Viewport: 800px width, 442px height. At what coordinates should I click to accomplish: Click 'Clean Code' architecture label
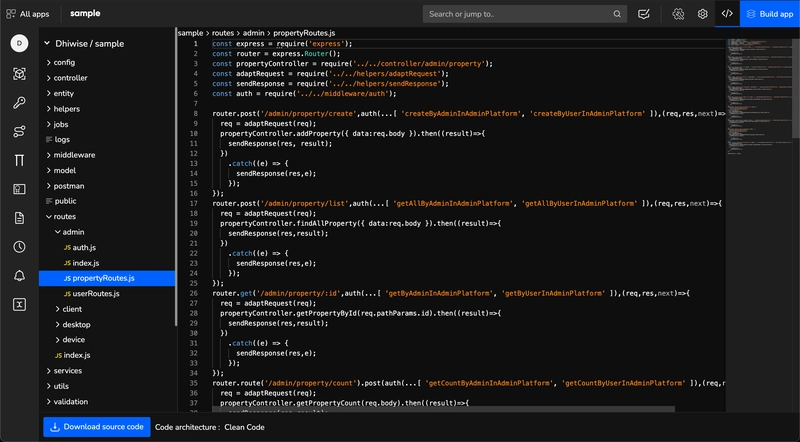pos(244,427)
